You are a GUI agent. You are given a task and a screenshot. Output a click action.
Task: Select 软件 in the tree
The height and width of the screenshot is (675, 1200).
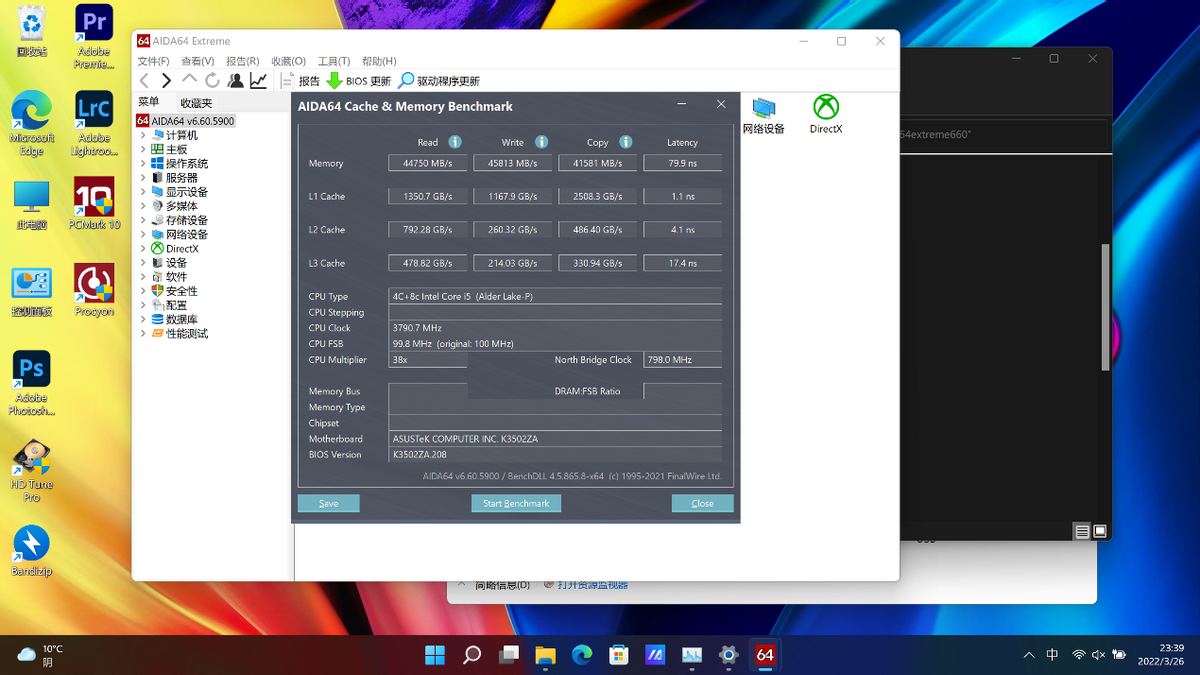coord(169,277)
